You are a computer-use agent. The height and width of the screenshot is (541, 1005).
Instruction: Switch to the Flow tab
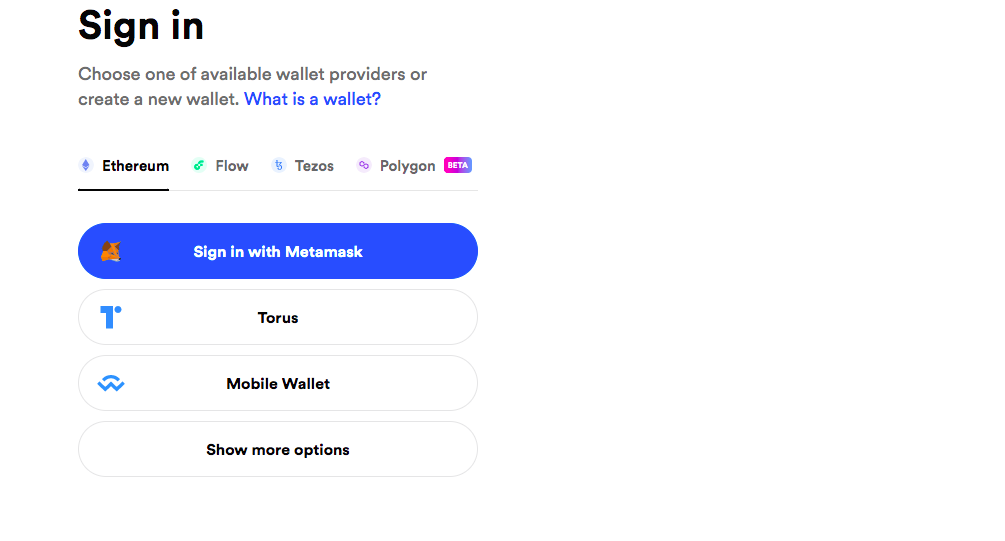(x=232, y=166)
